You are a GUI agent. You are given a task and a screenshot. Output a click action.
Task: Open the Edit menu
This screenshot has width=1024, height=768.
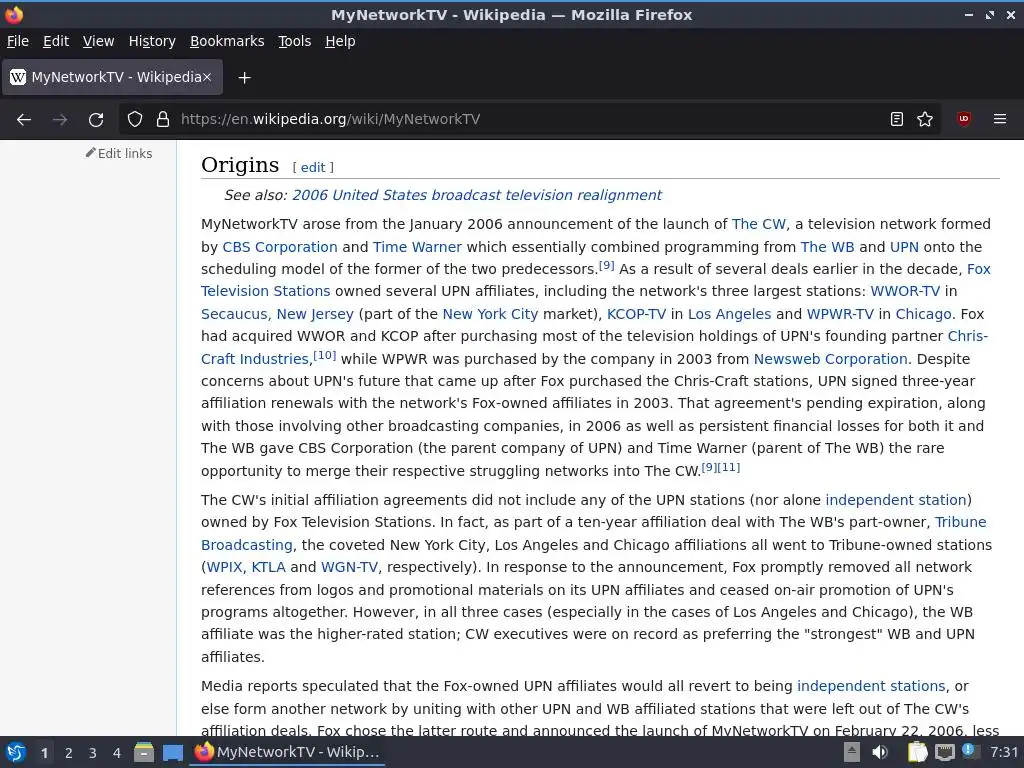tap(56, 41)
